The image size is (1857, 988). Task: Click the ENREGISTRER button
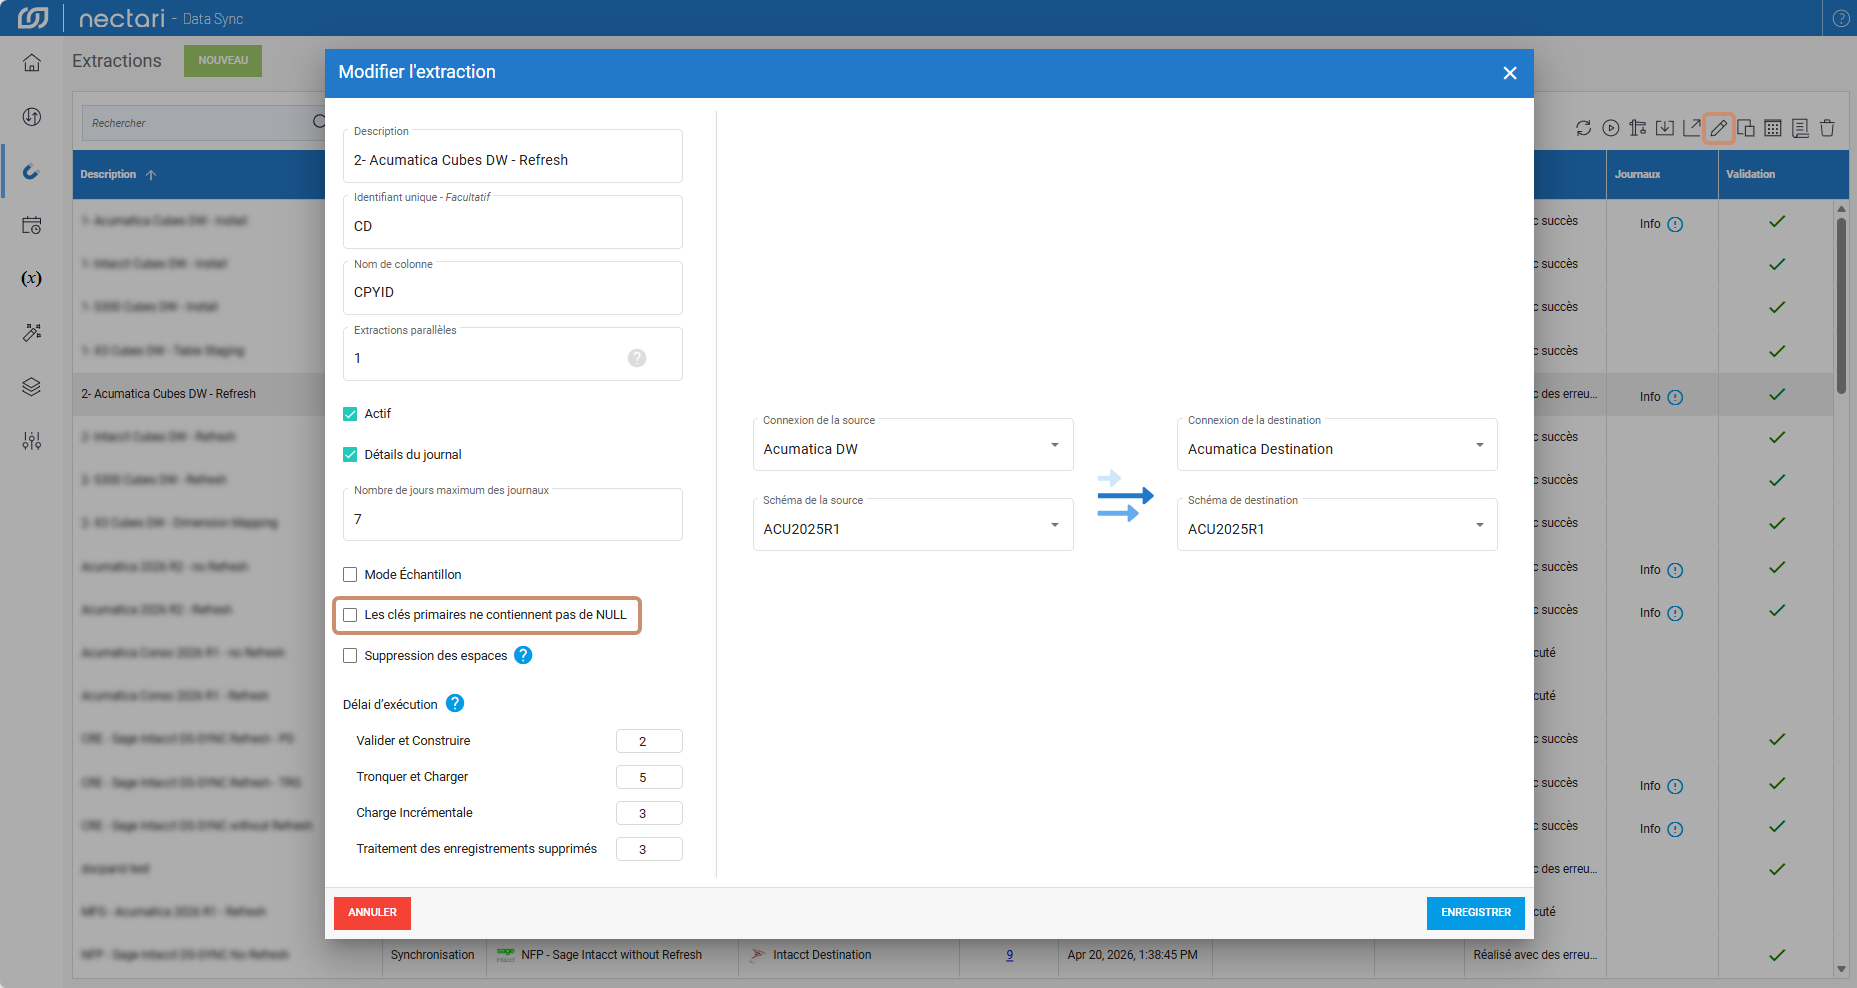coord(1476,913)
